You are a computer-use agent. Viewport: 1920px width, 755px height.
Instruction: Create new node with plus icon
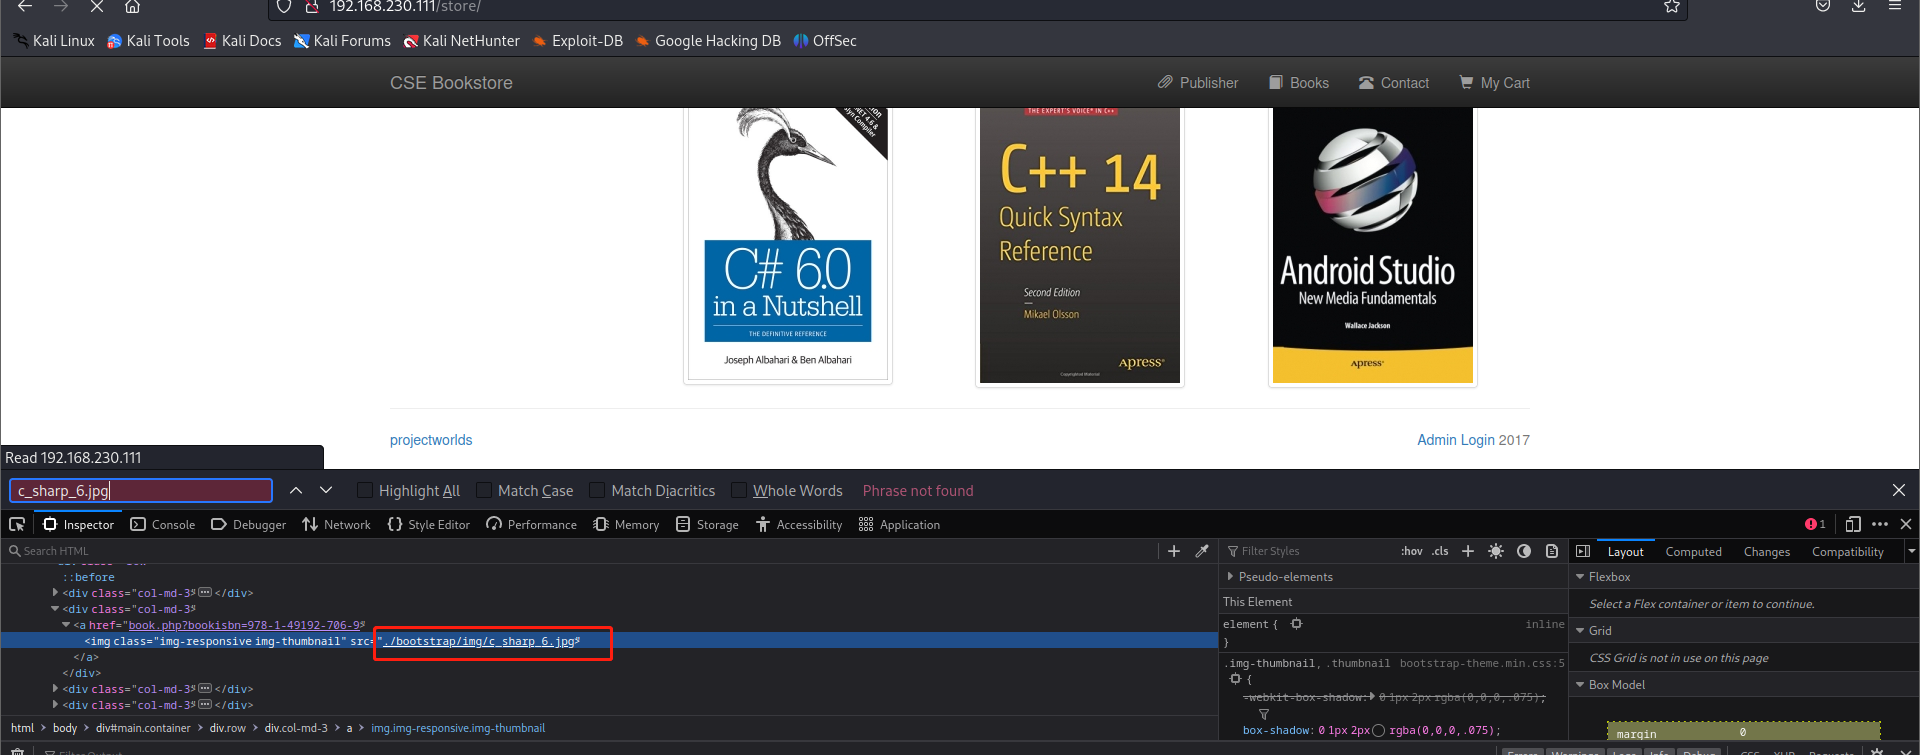click(x=1174, y=551)
